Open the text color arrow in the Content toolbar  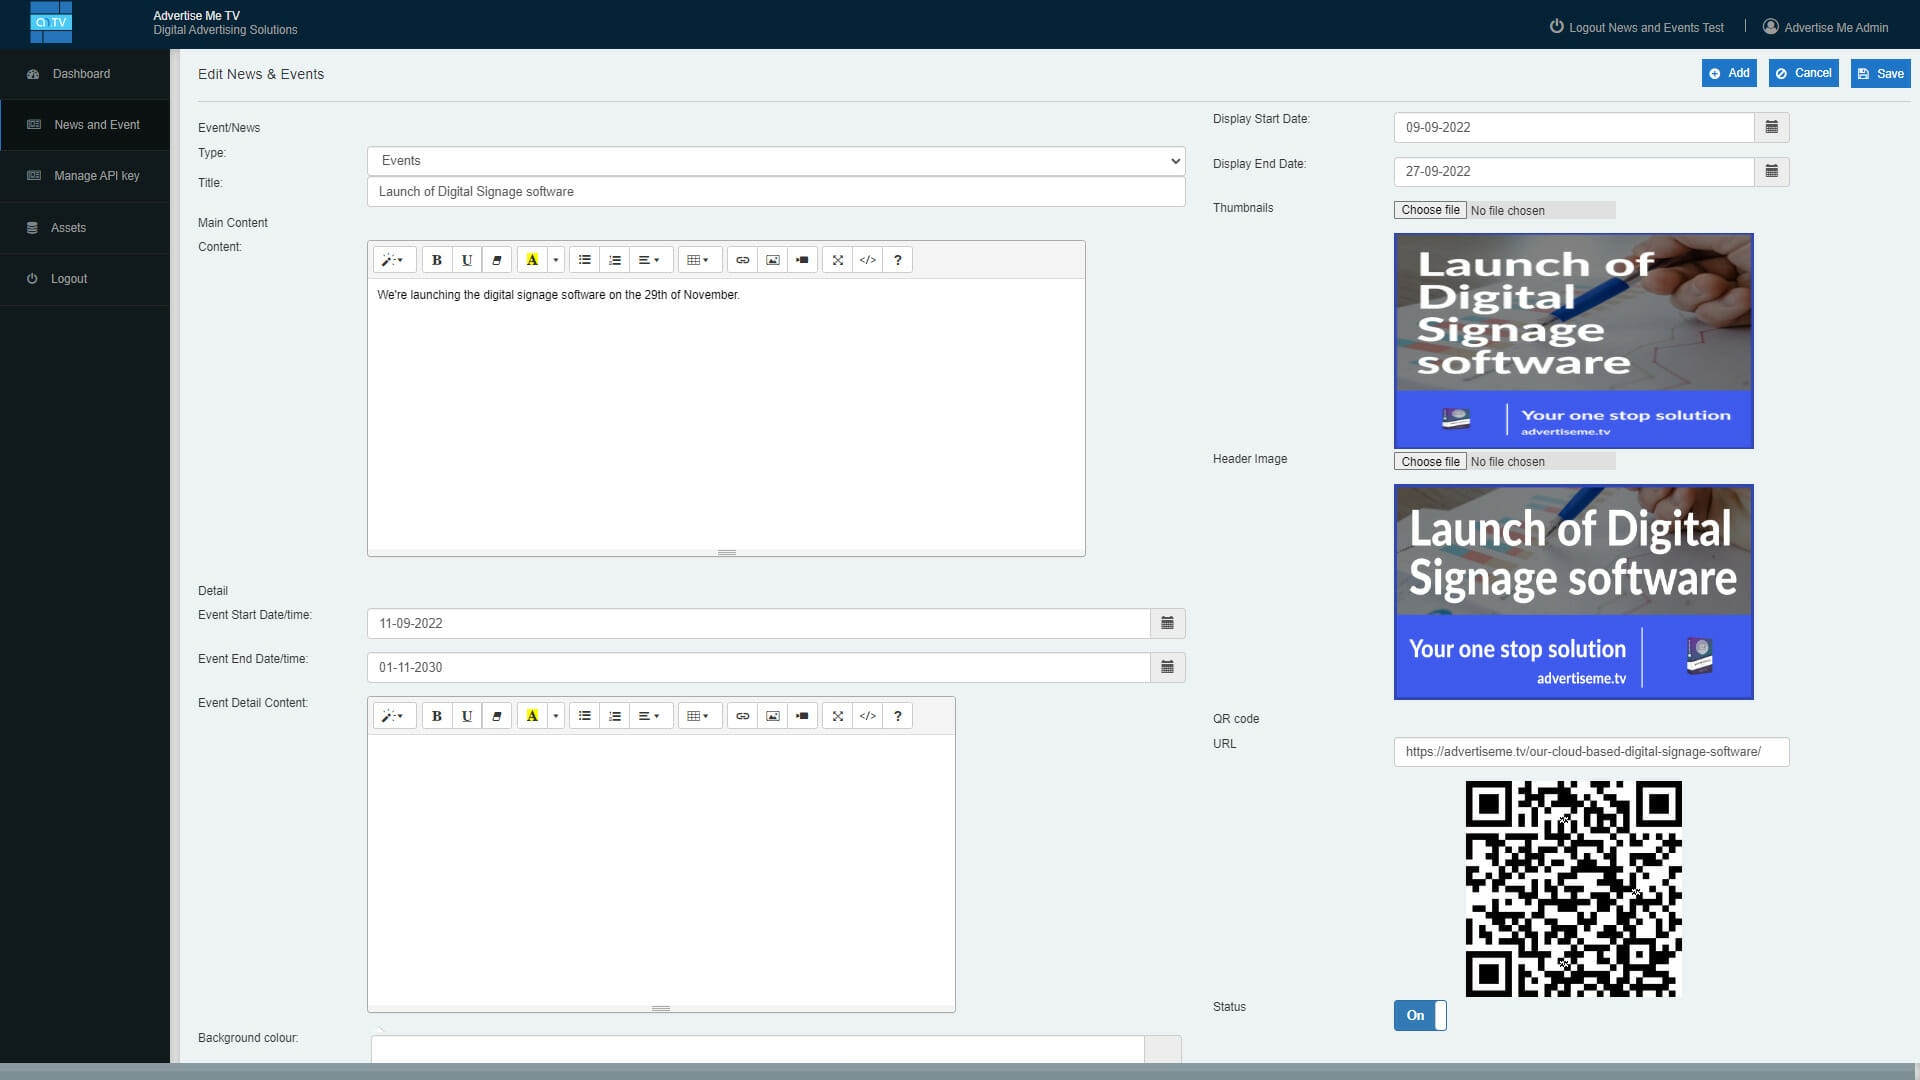point(556,260)
